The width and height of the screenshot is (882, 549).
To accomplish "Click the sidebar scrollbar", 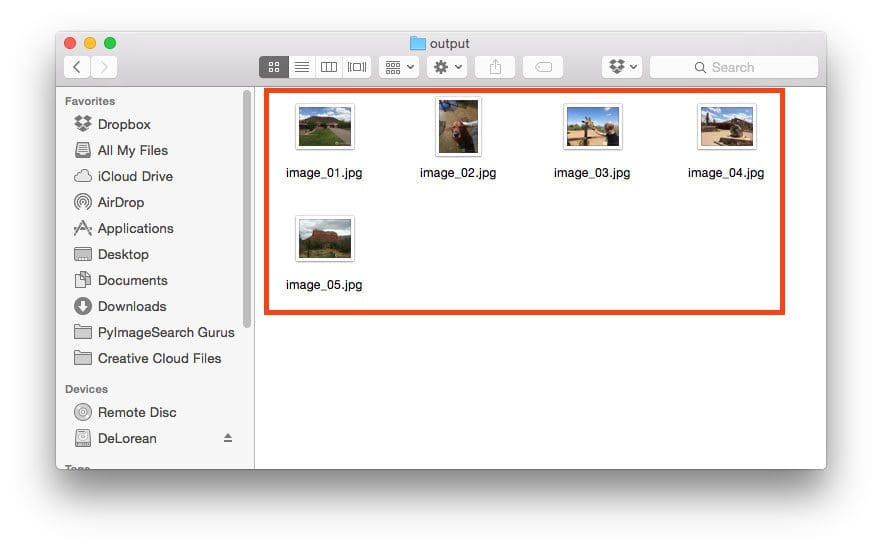I will 247,209.
